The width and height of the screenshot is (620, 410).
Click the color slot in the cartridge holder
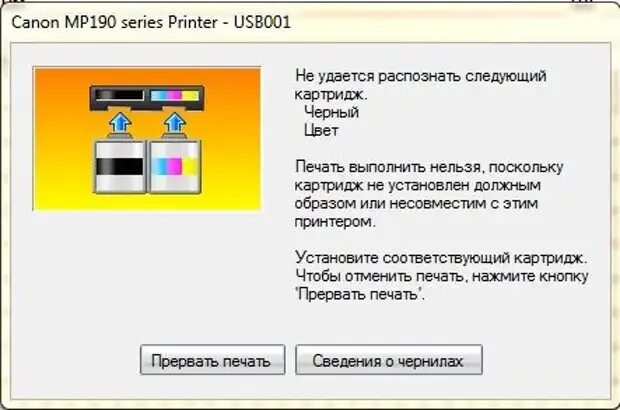pos(175,95)
